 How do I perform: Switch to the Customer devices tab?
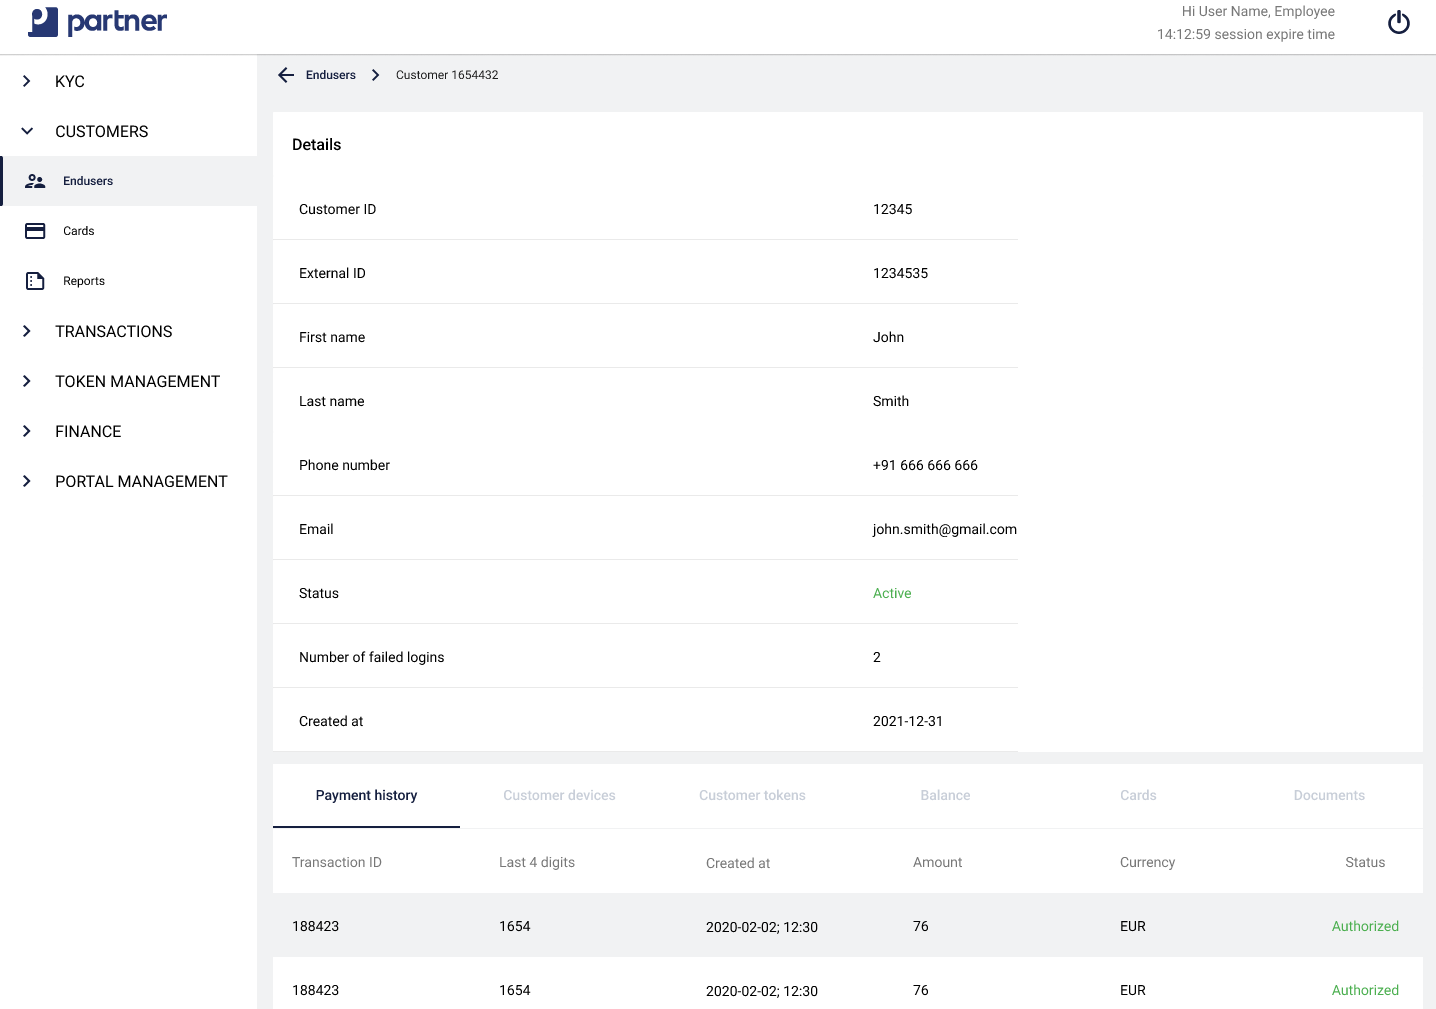559,796
